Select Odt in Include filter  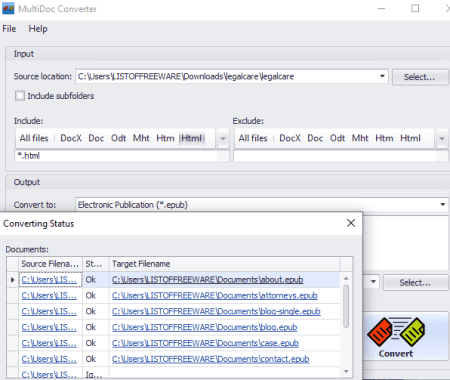(118, 138)
